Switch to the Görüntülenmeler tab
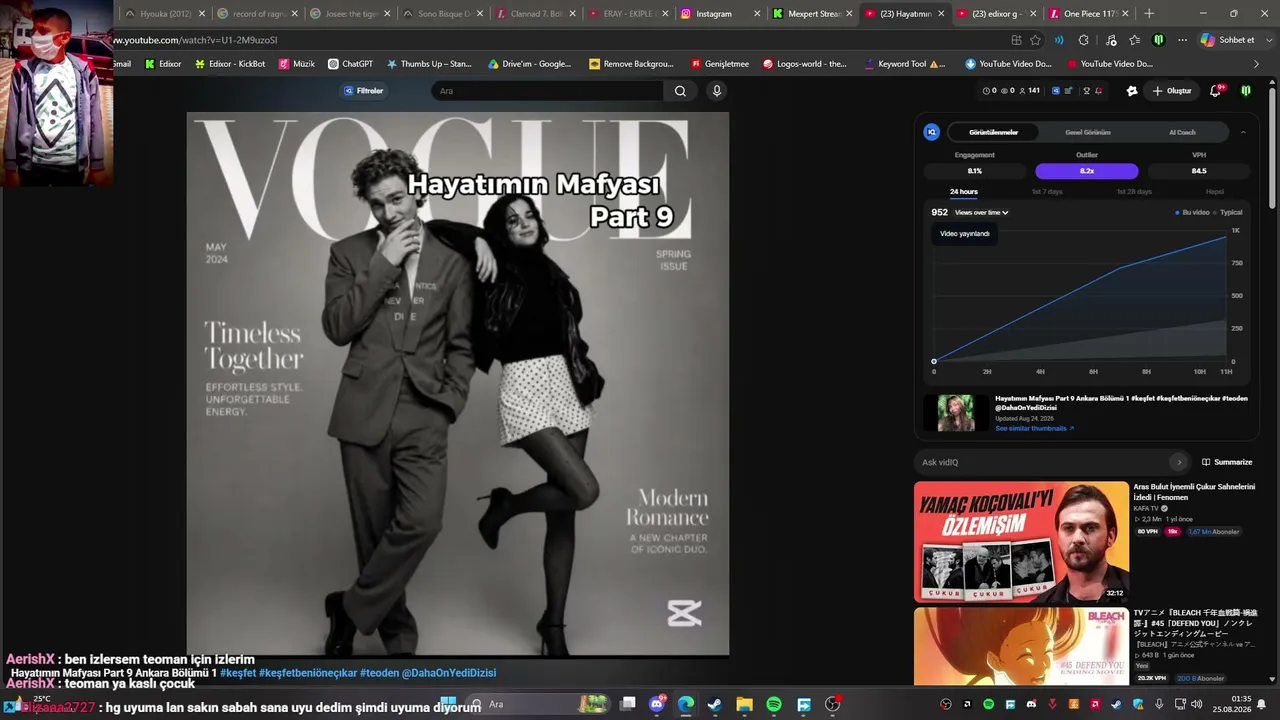1280x720 pixels. coord(993,132)
